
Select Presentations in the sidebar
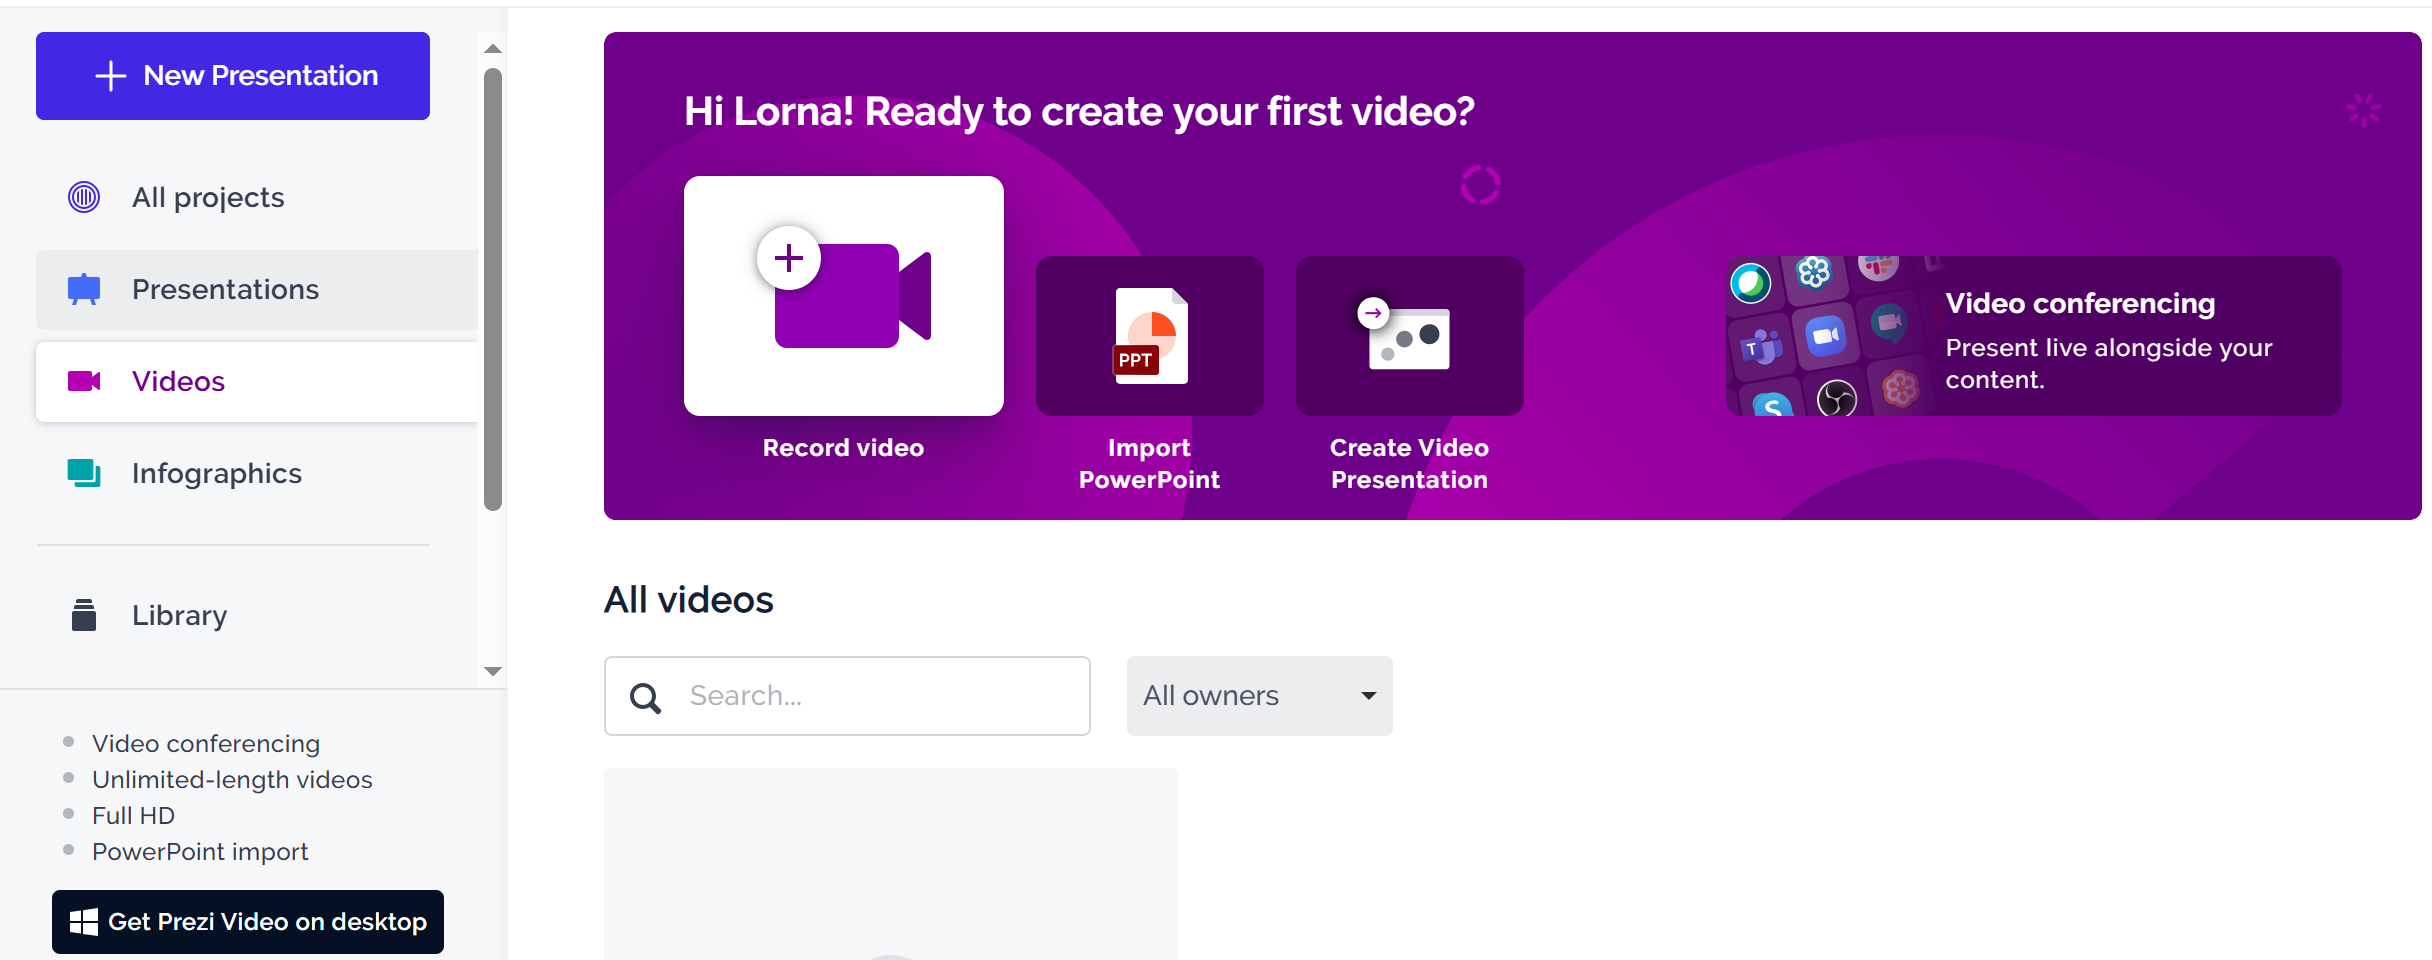(257, 290)
